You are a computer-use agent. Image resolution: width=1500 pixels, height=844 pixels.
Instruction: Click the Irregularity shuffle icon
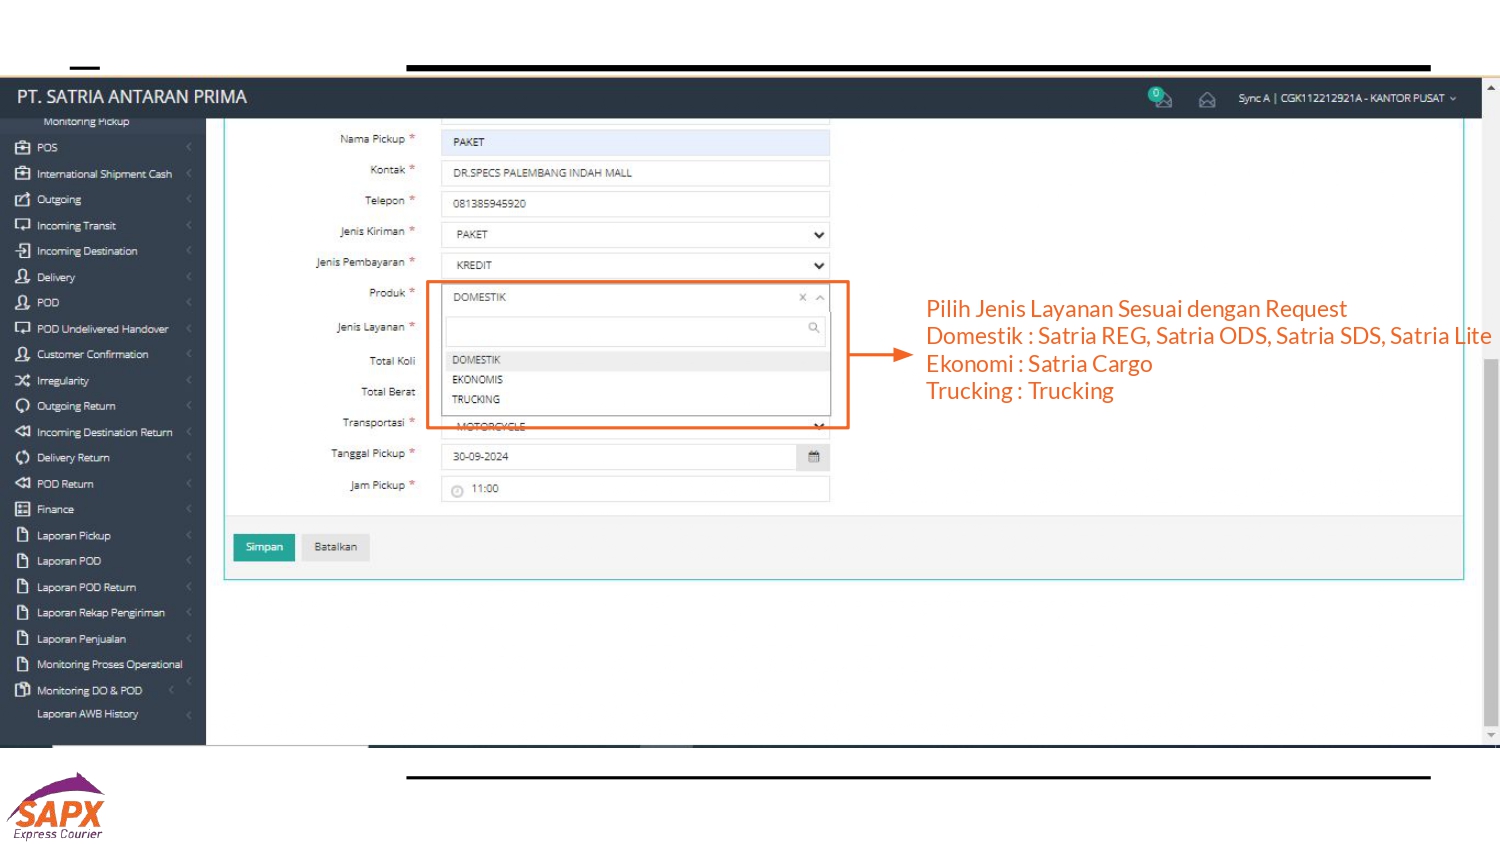click(22, 380)
